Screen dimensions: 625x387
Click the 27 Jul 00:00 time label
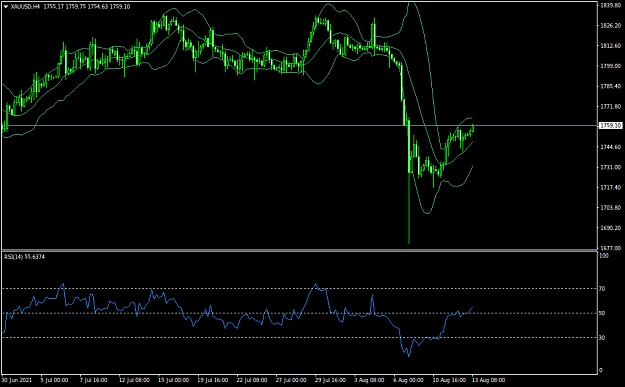pyautogui.click(x=291, y=380)
